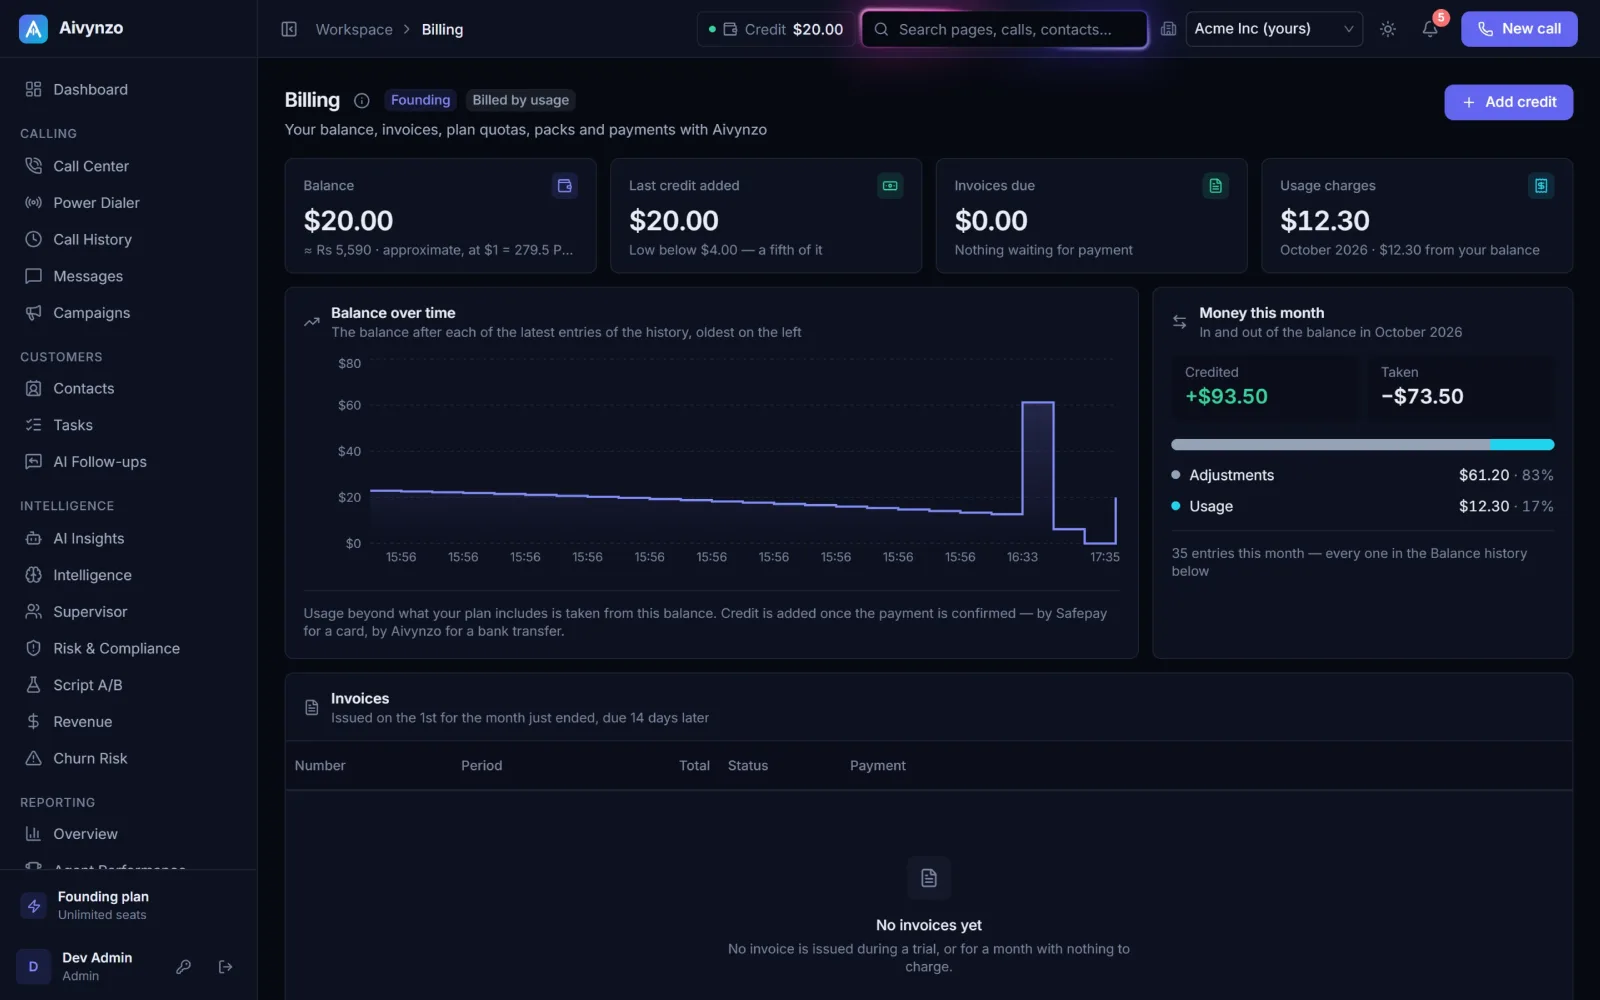
Task: Click the document icon on Invoices due
Action: 1215,186
